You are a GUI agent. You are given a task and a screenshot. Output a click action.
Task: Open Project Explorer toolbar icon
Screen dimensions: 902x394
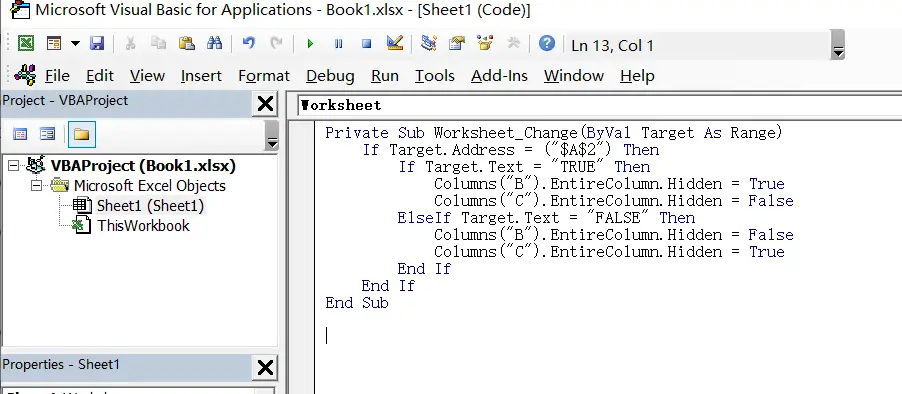(429, 44)
